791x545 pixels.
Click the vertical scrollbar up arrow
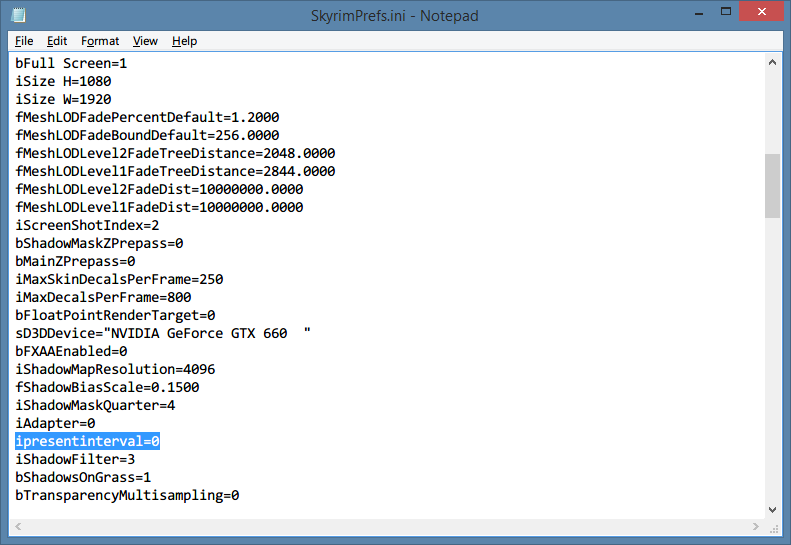(772, 62)
